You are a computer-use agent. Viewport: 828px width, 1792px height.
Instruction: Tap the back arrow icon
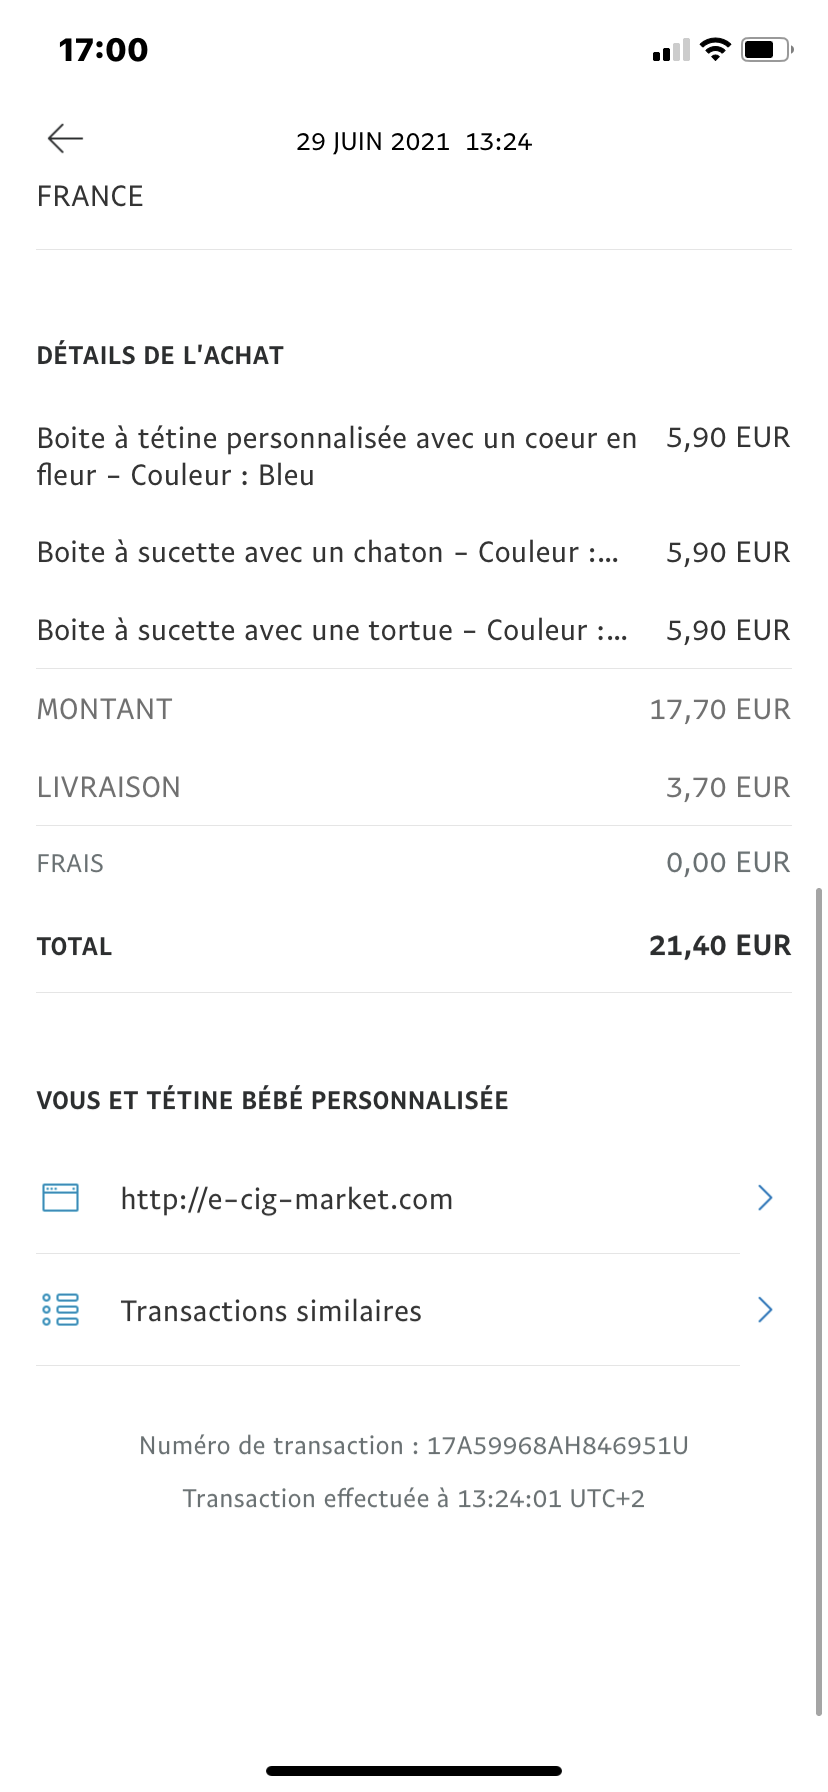coord(65,138)
